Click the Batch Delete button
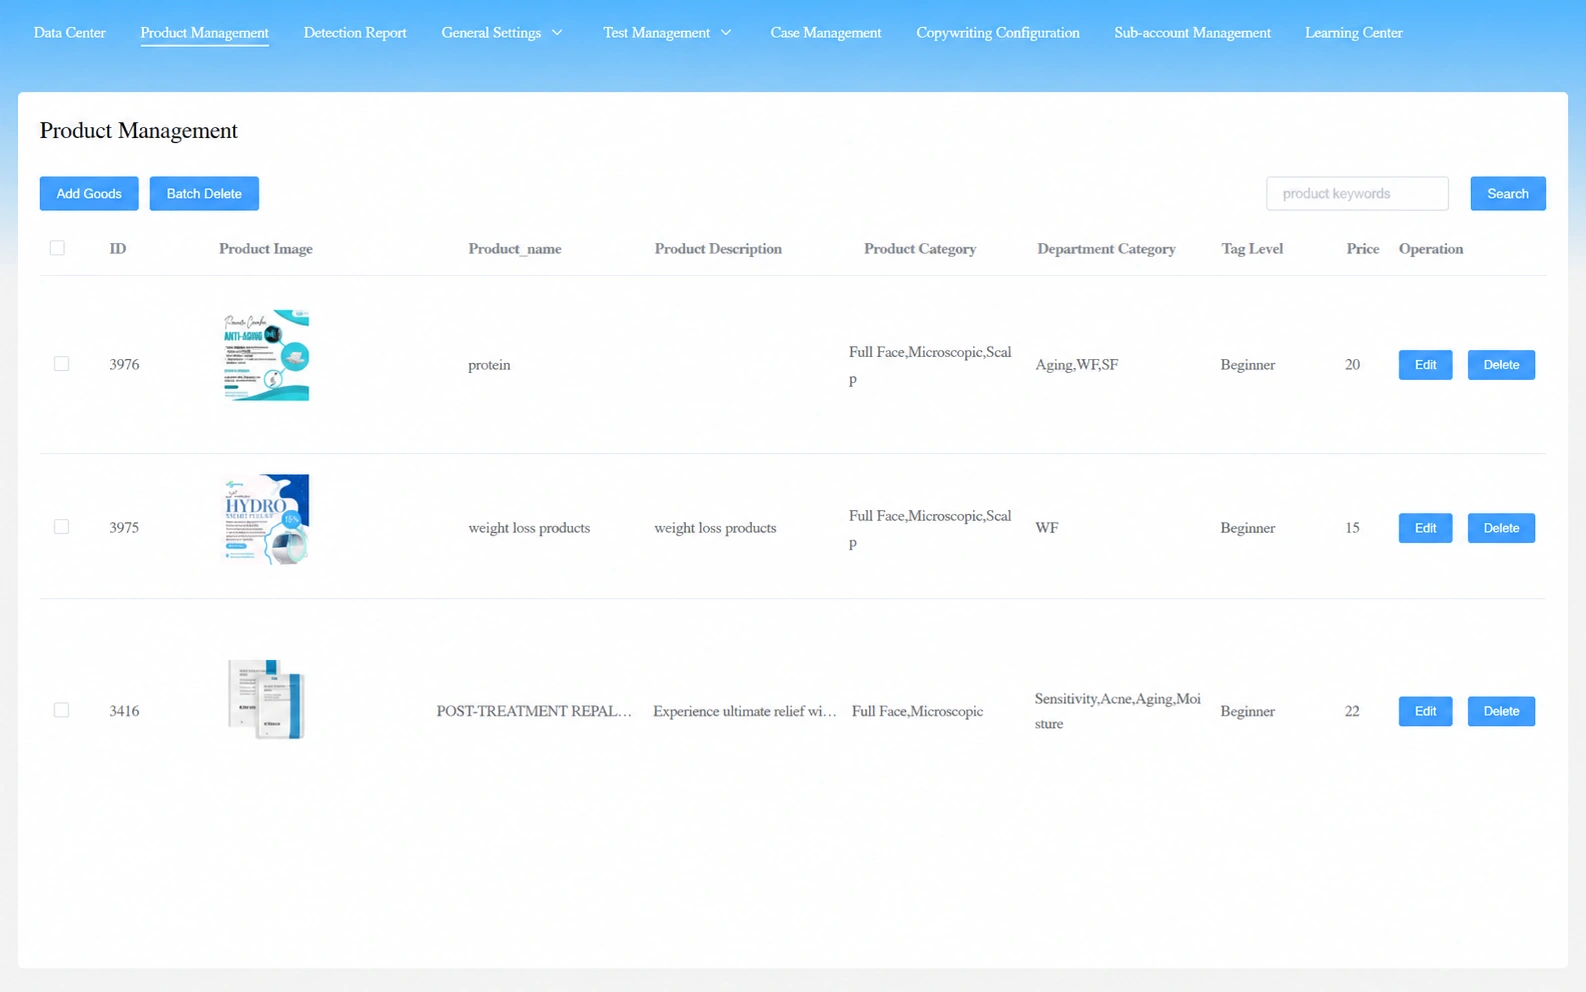 [x=204, y=194]
